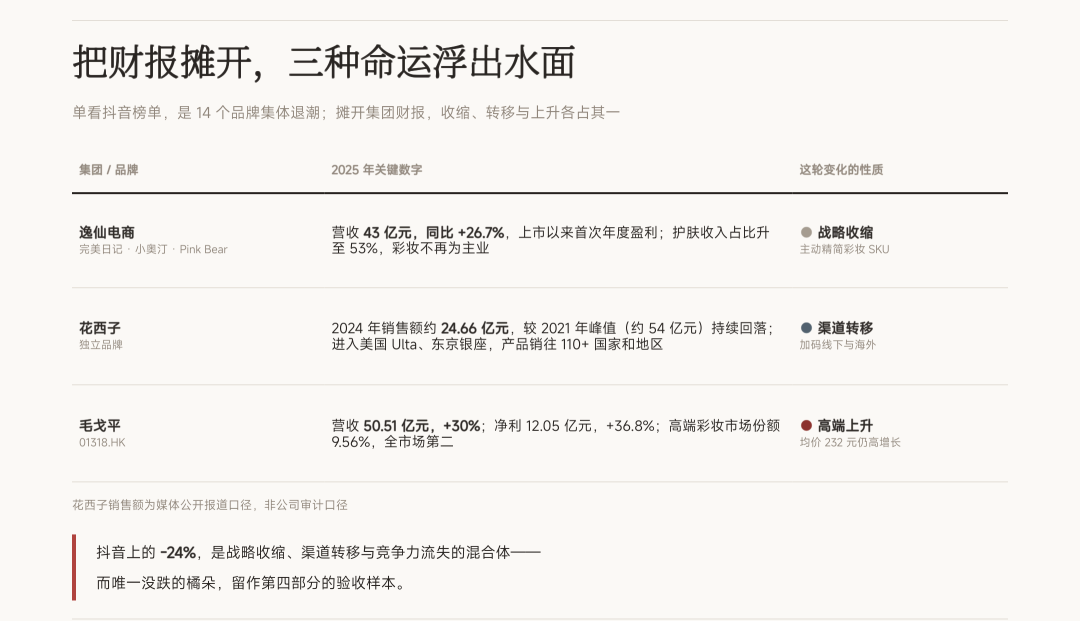Click the 2024 年销售额约 24.66 亿元 description

click(x=552, y=336)
